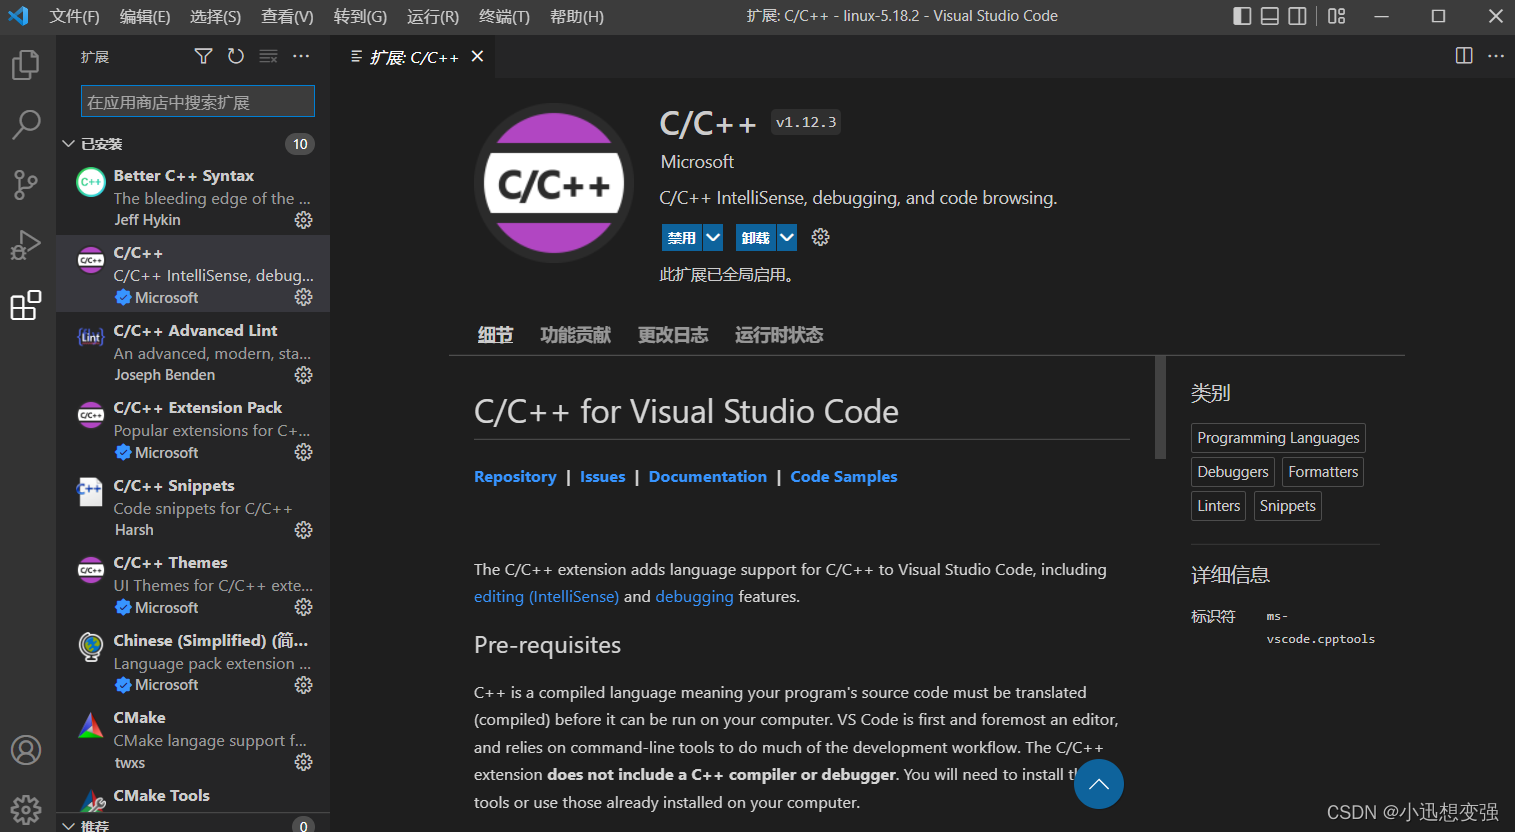Image resolution: width=1515 pixels, height=832 pixels.
Task: Toggle the bottom panel visibility
Action: point(1269,15)
